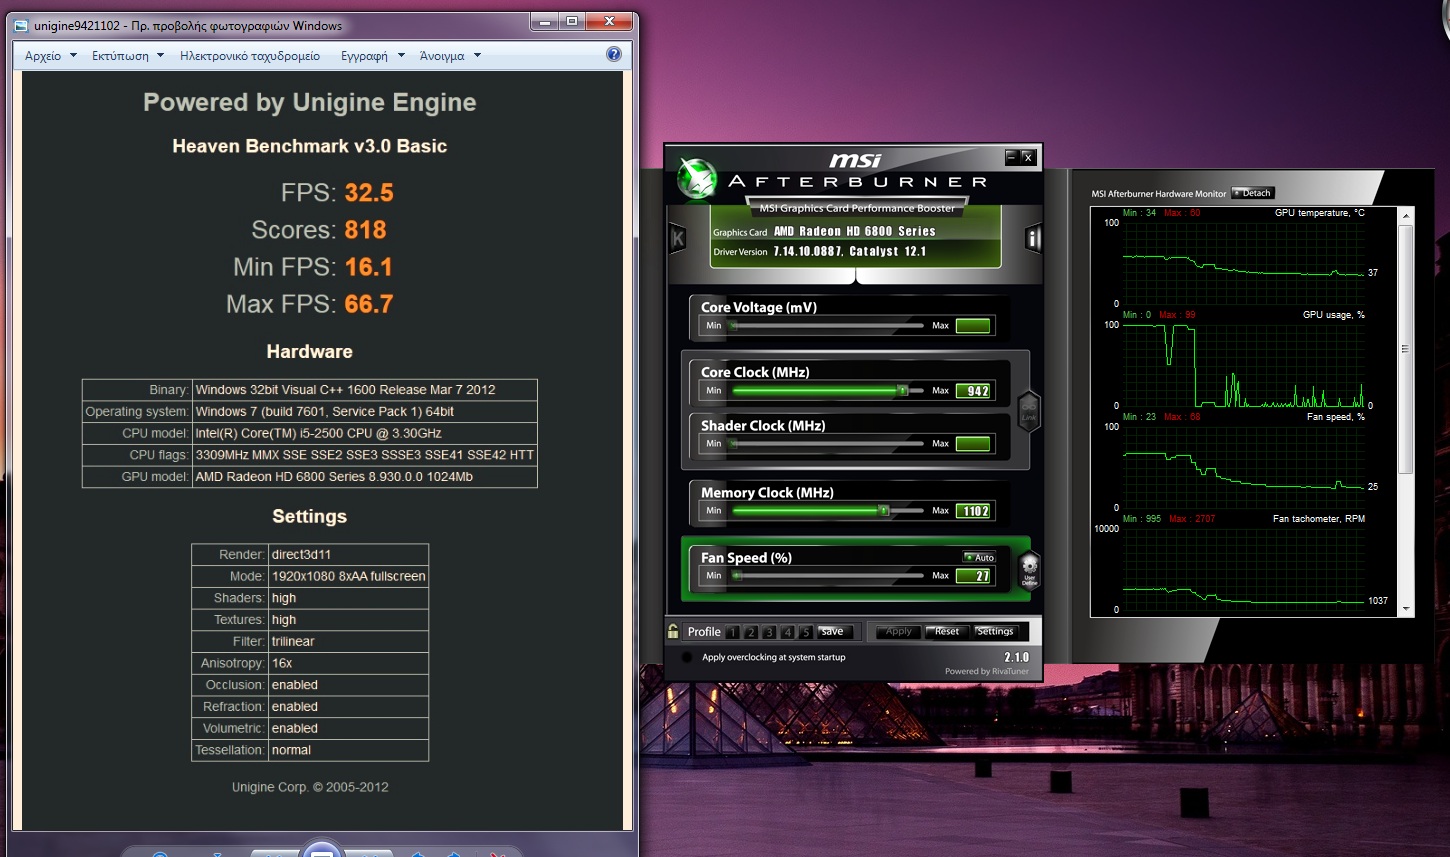Click the Apply button in Afterburner
This screenshot has height=857, width=1450.
pyautogui.click(x=898, y=631)
